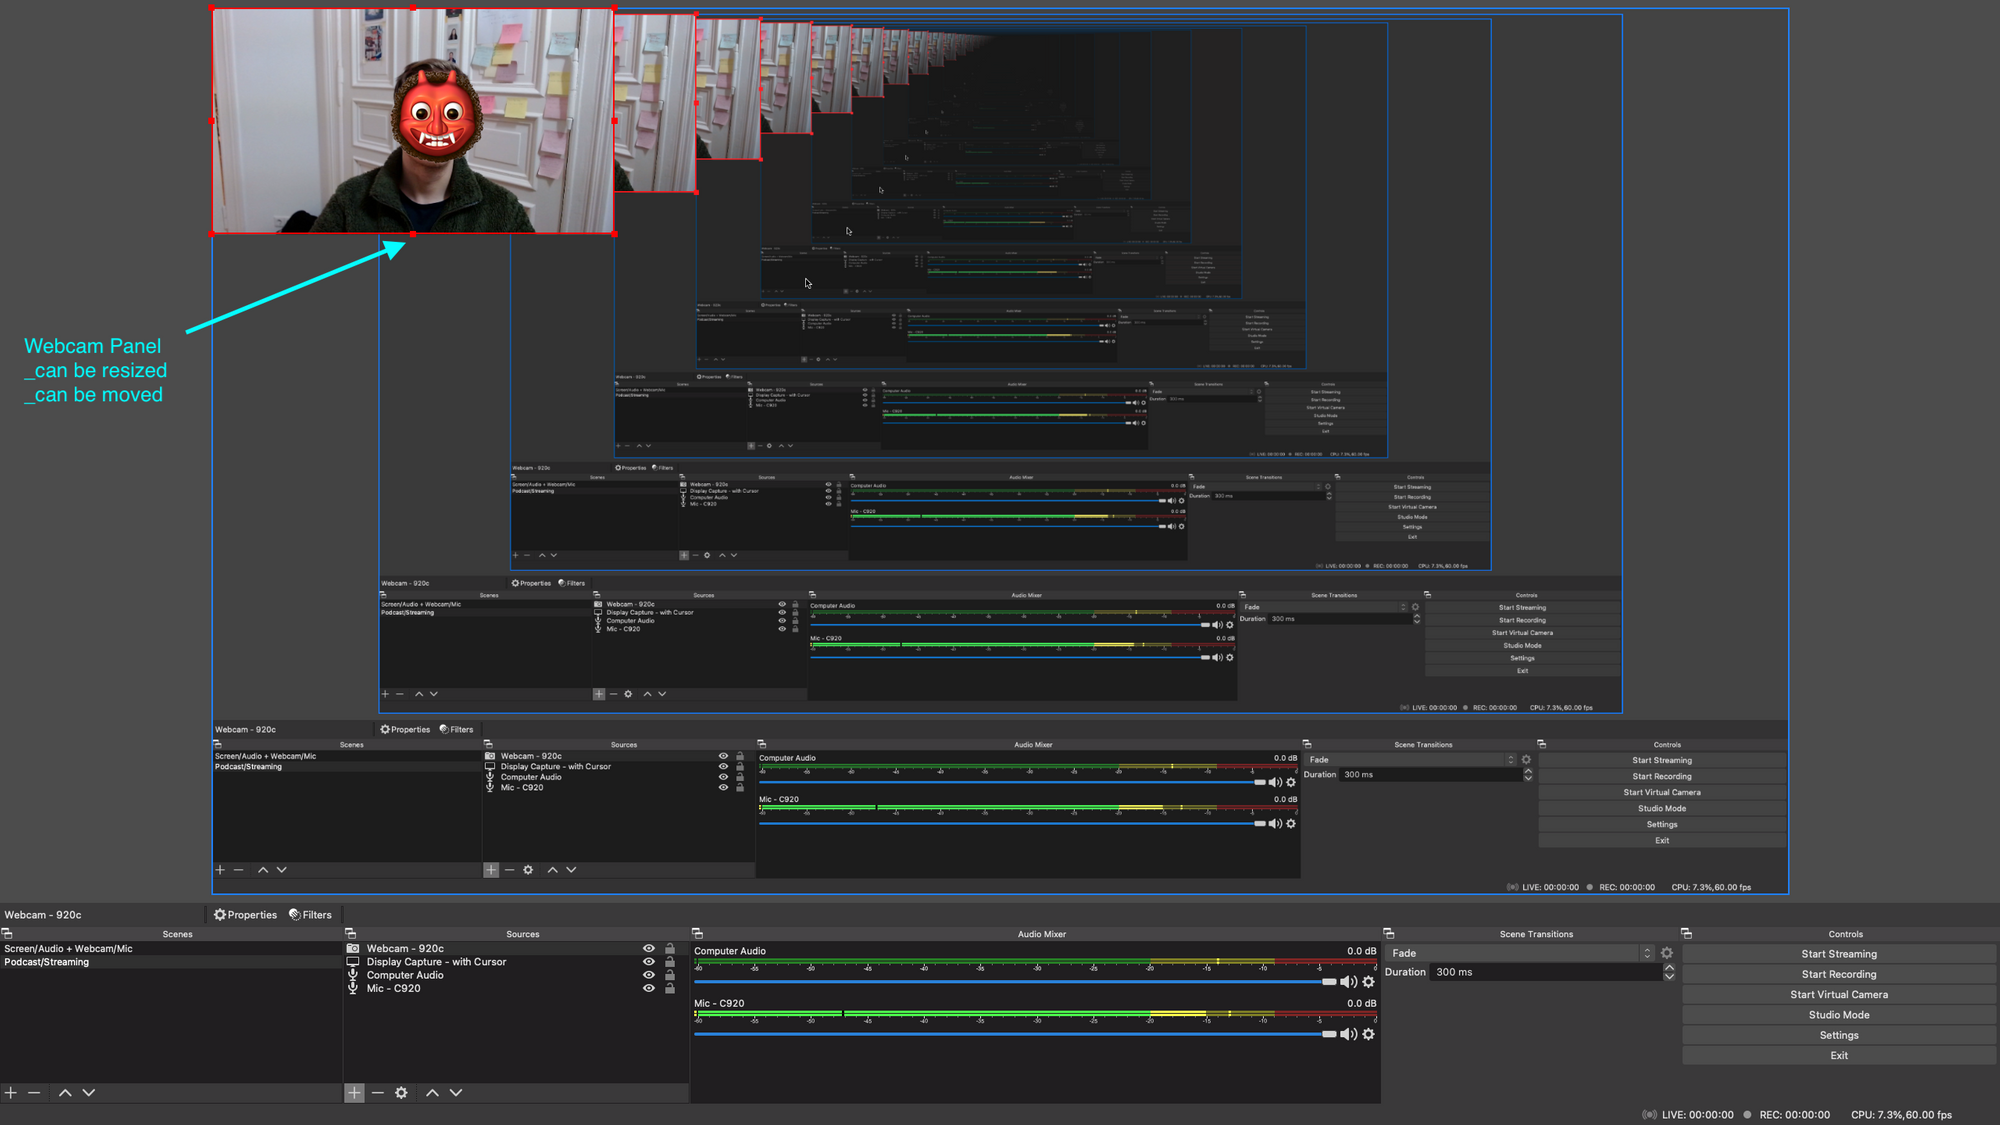Open Mic - C920 audio settings gear
2000x1125 pixels.
(x=1369, y=1034)
